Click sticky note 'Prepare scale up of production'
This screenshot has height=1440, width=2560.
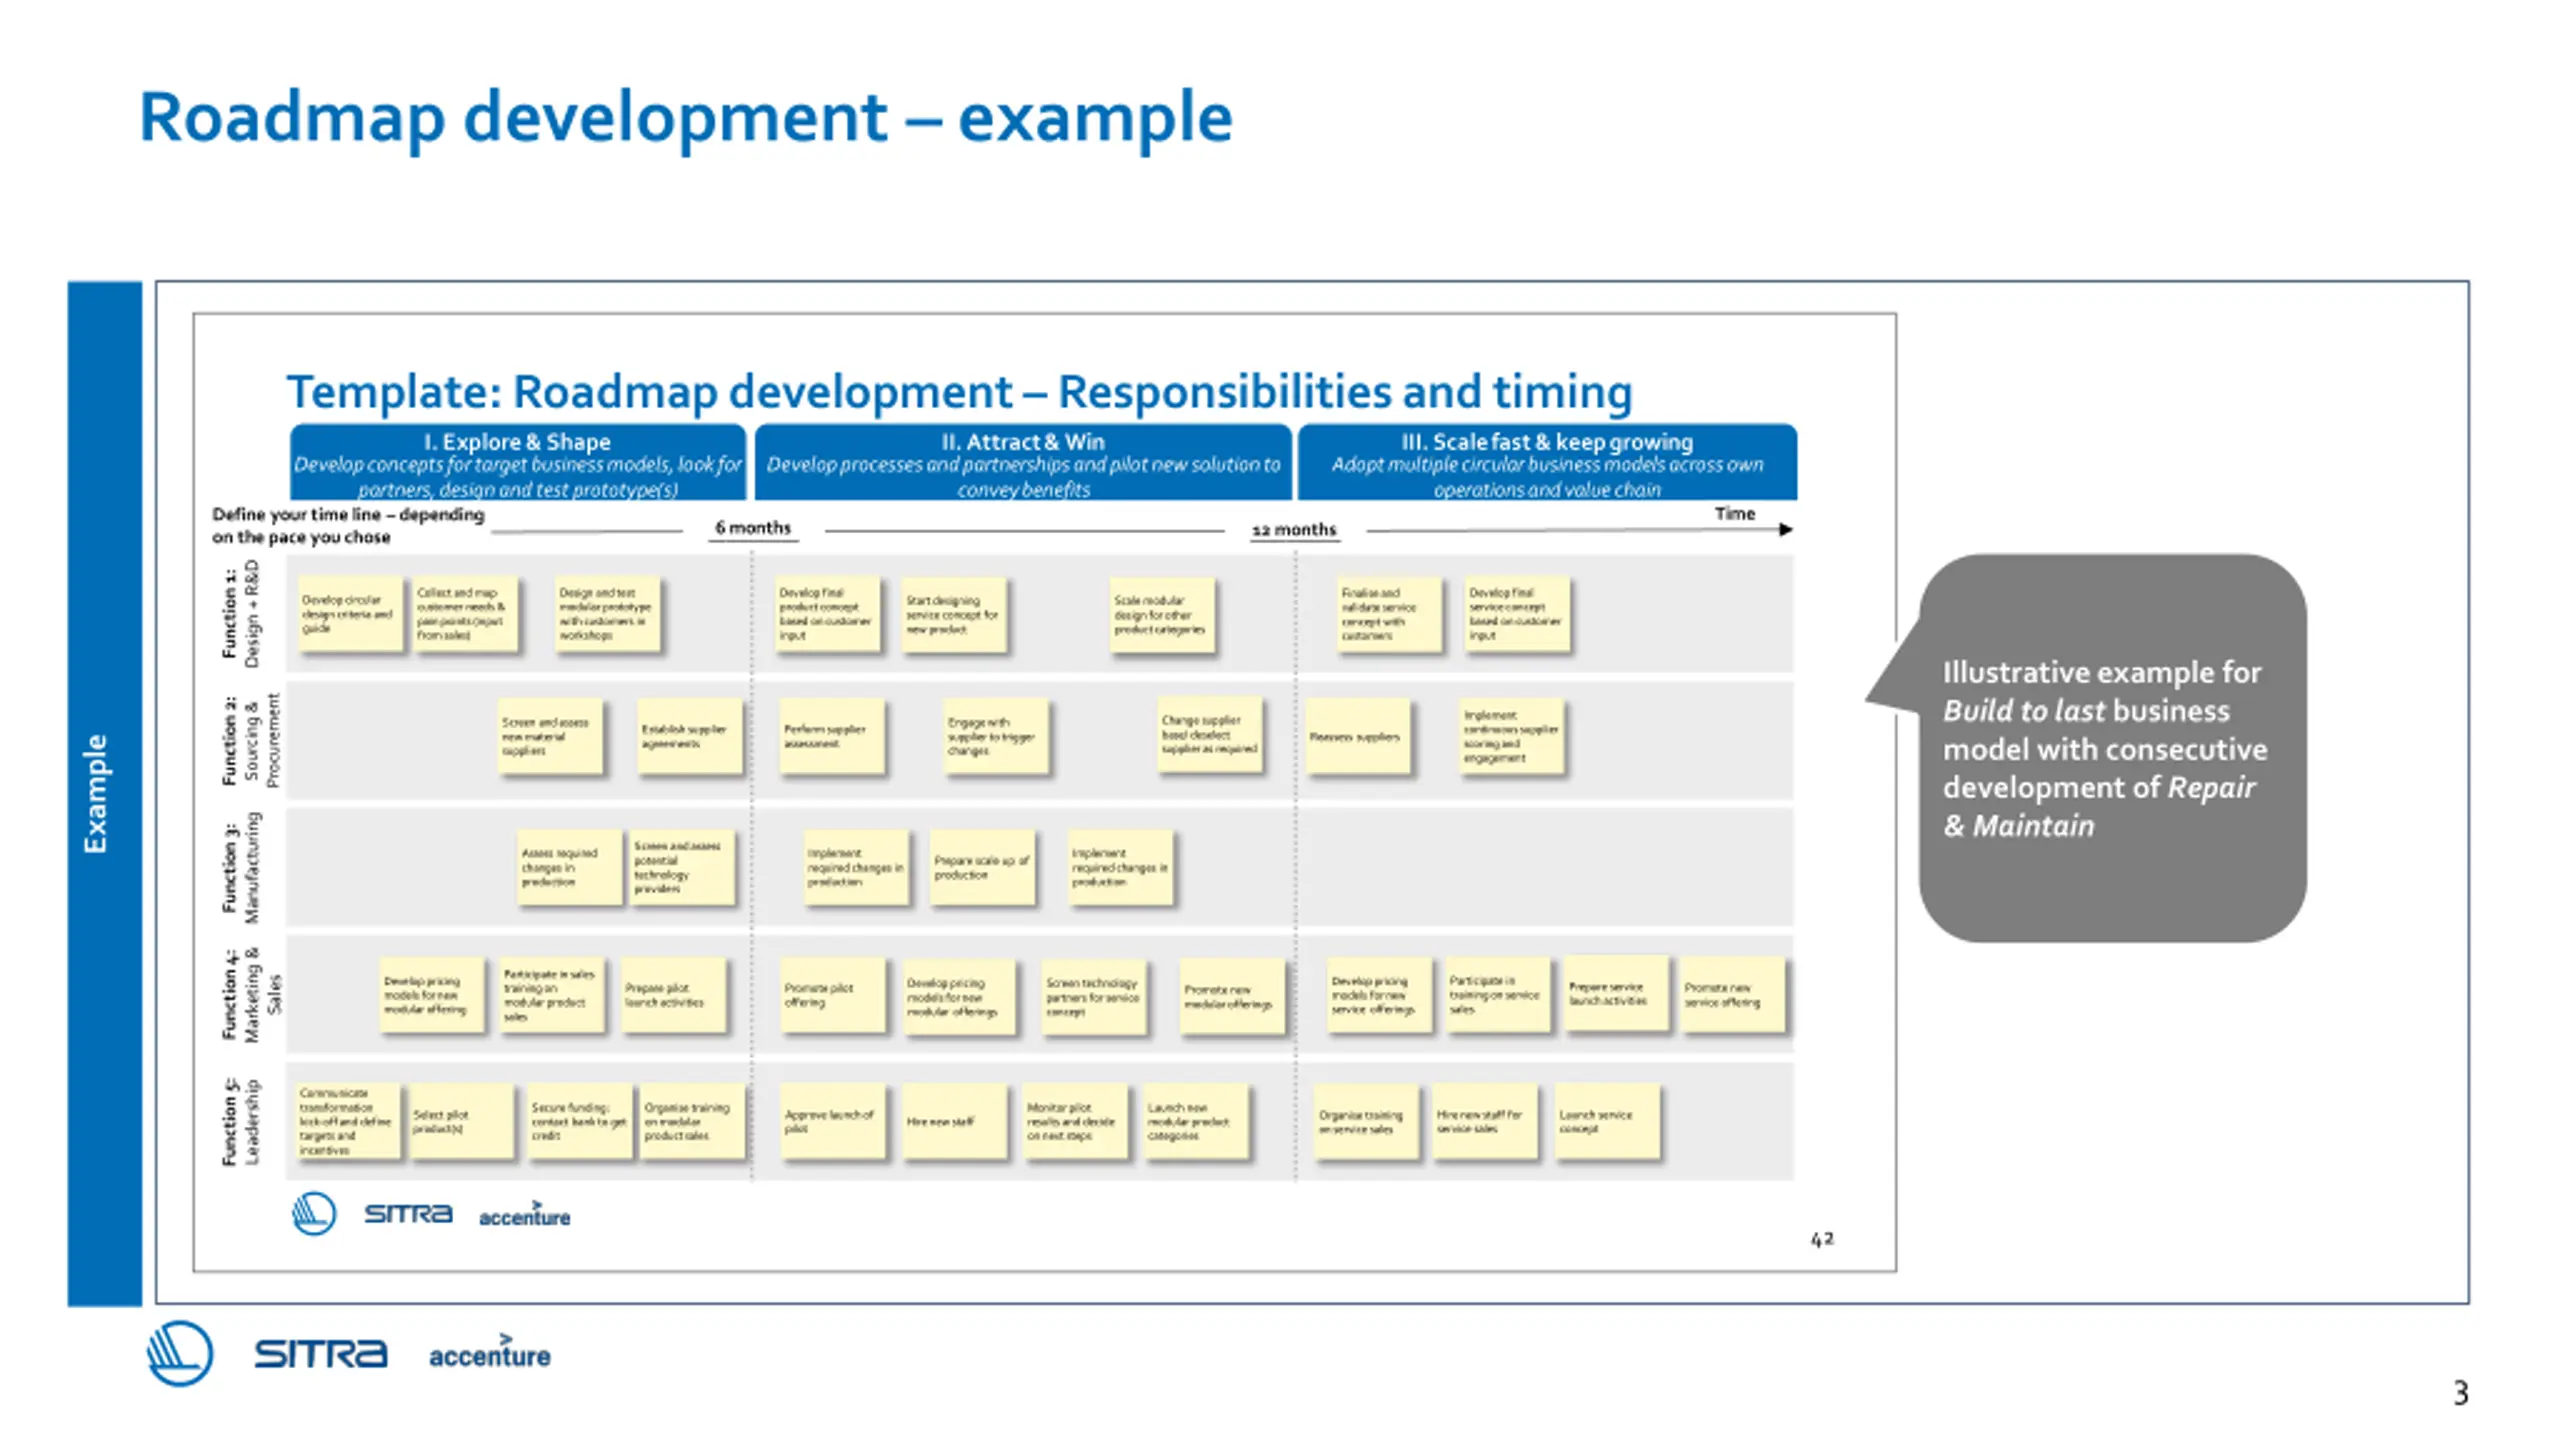click(982, 867)
